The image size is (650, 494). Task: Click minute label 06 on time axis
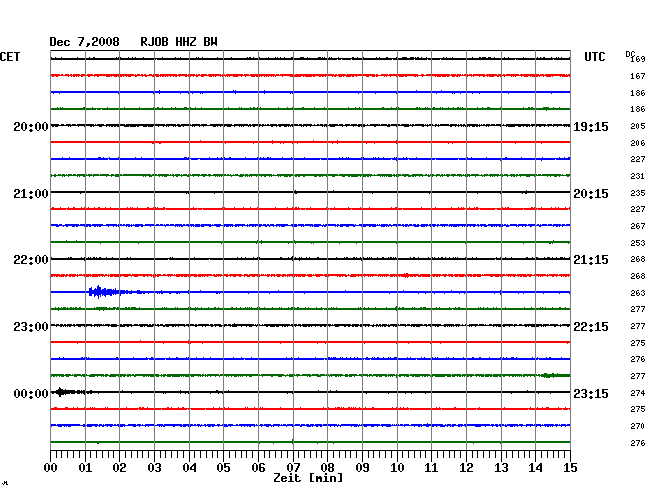click(x=258, y=467)
